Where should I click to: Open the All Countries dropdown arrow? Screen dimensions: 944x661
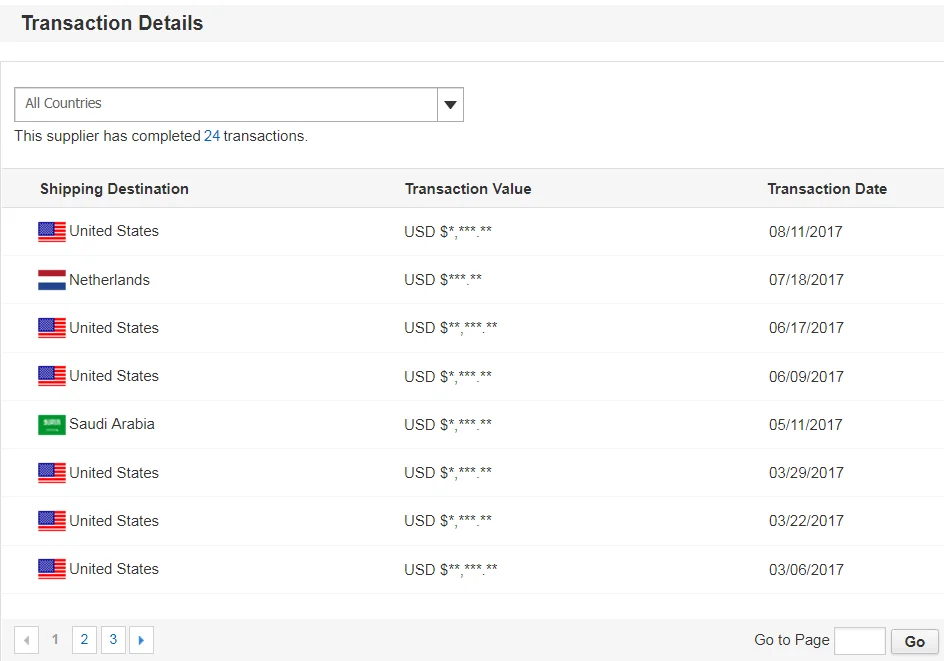coord(450,104)
